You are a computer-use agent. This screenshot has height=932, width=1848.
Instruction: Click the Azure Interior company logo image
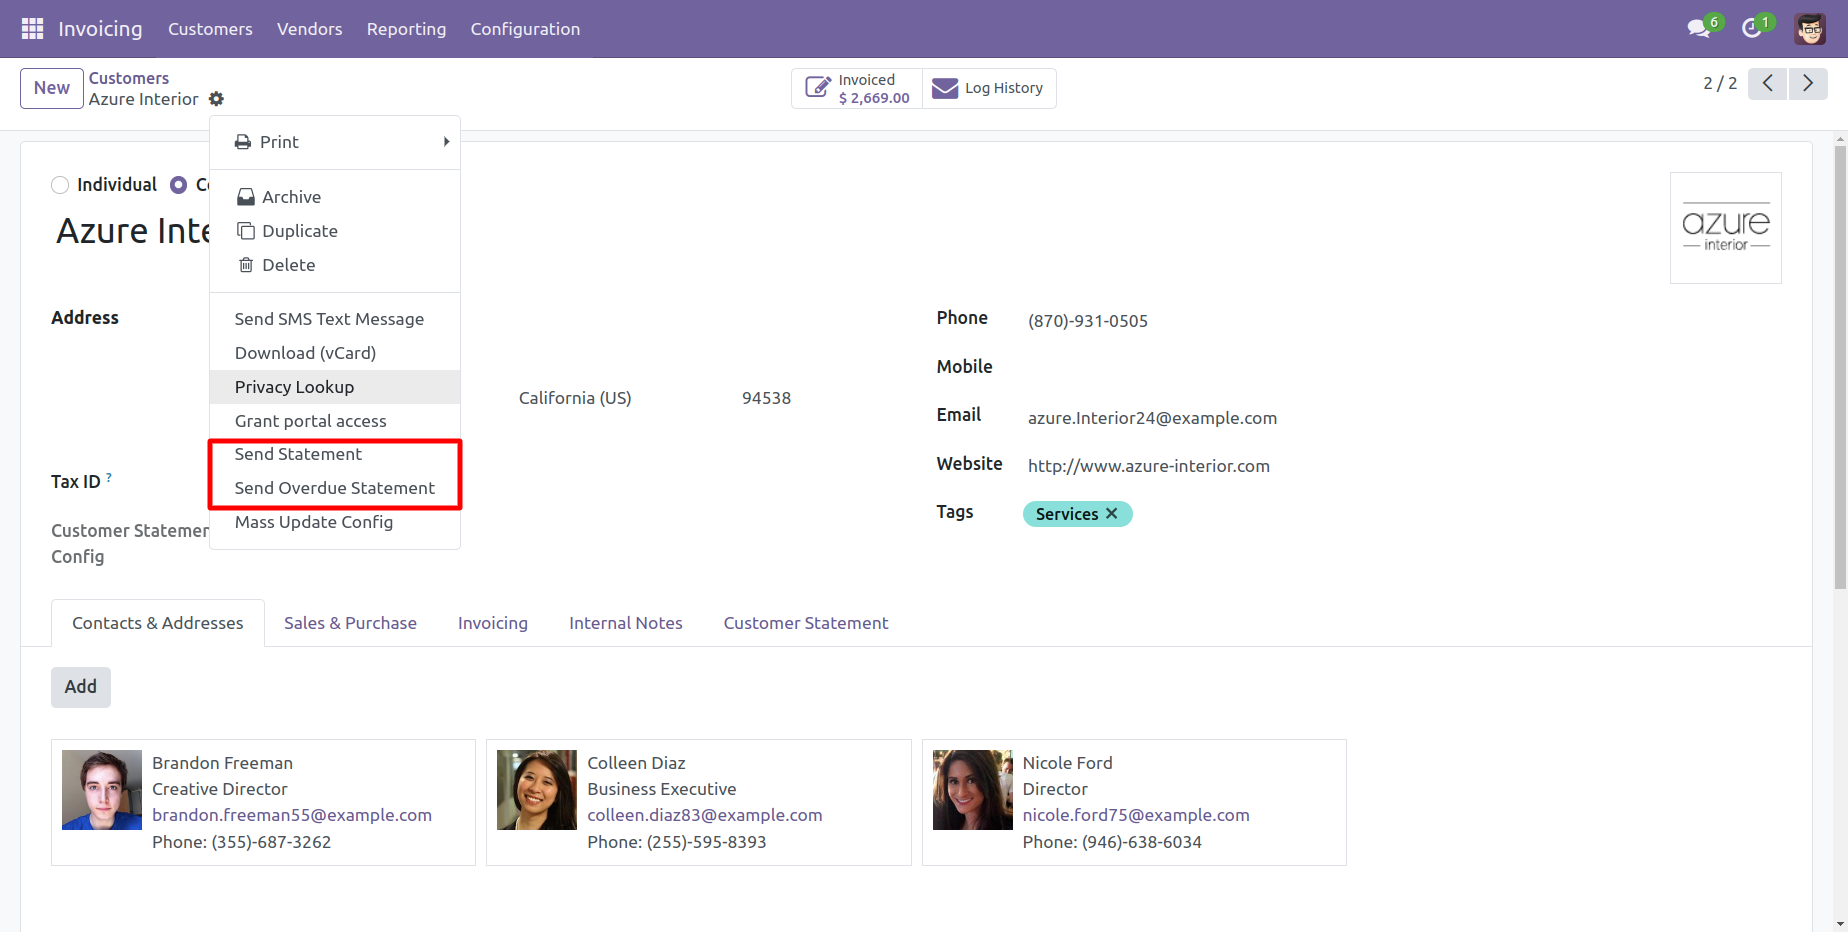[x=1726, y=228]
